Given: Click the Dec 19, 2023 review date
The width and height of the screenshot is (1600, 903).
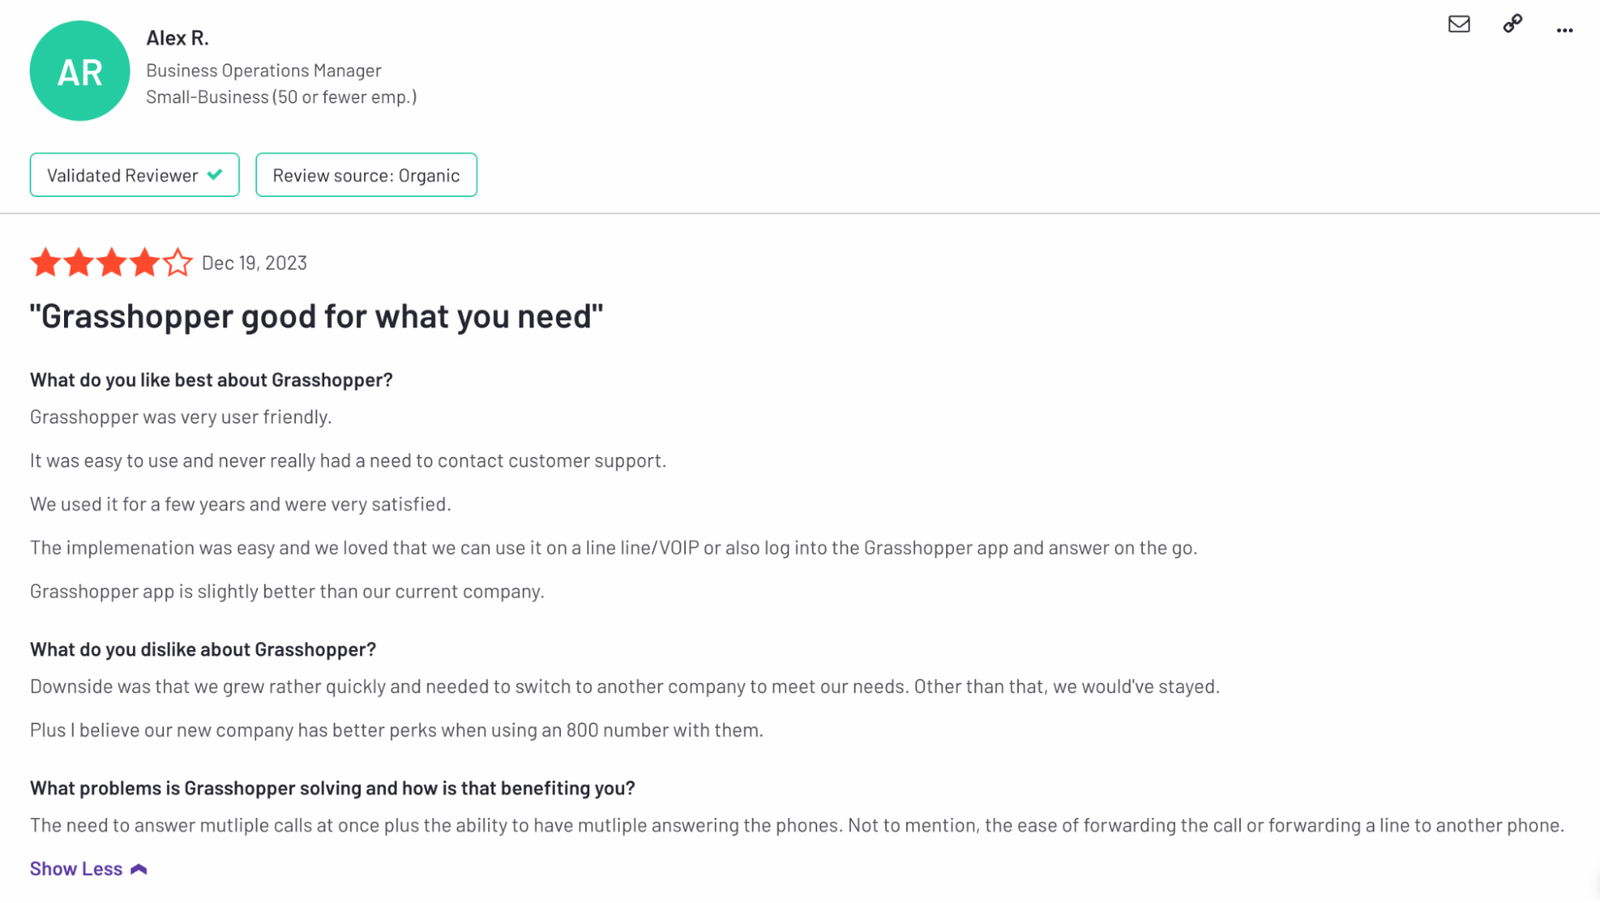Looking at the screenshot, I should tap(254, 263).
